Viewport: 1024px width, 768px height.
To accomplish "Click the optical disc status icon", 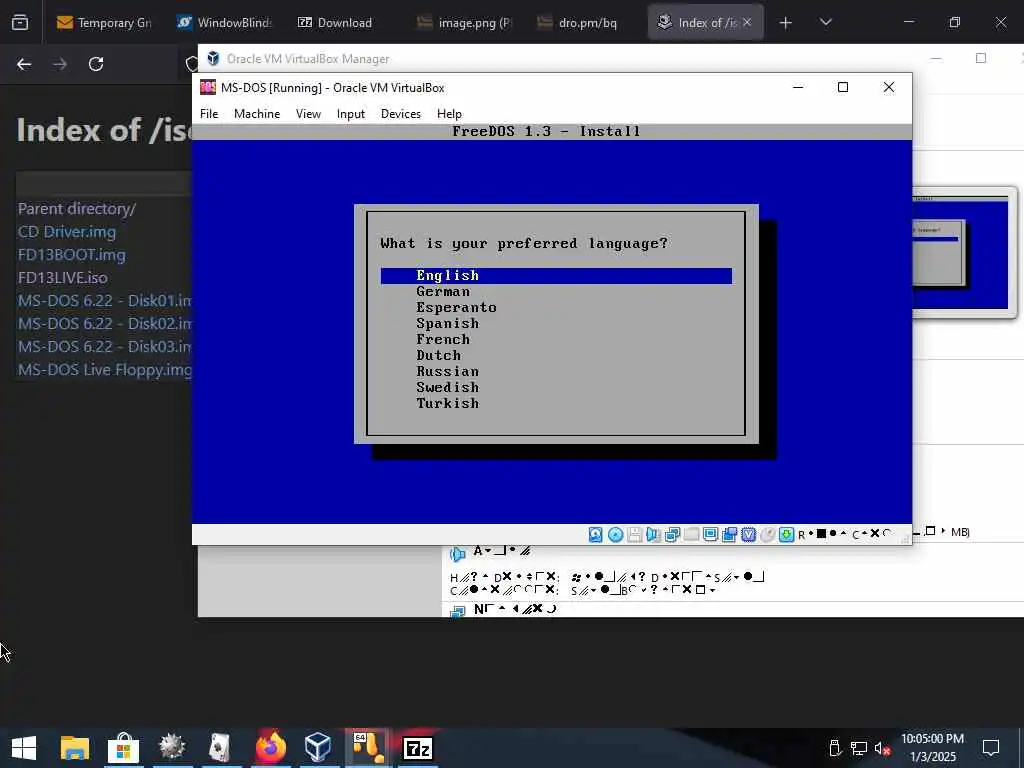I will point(615,535).
